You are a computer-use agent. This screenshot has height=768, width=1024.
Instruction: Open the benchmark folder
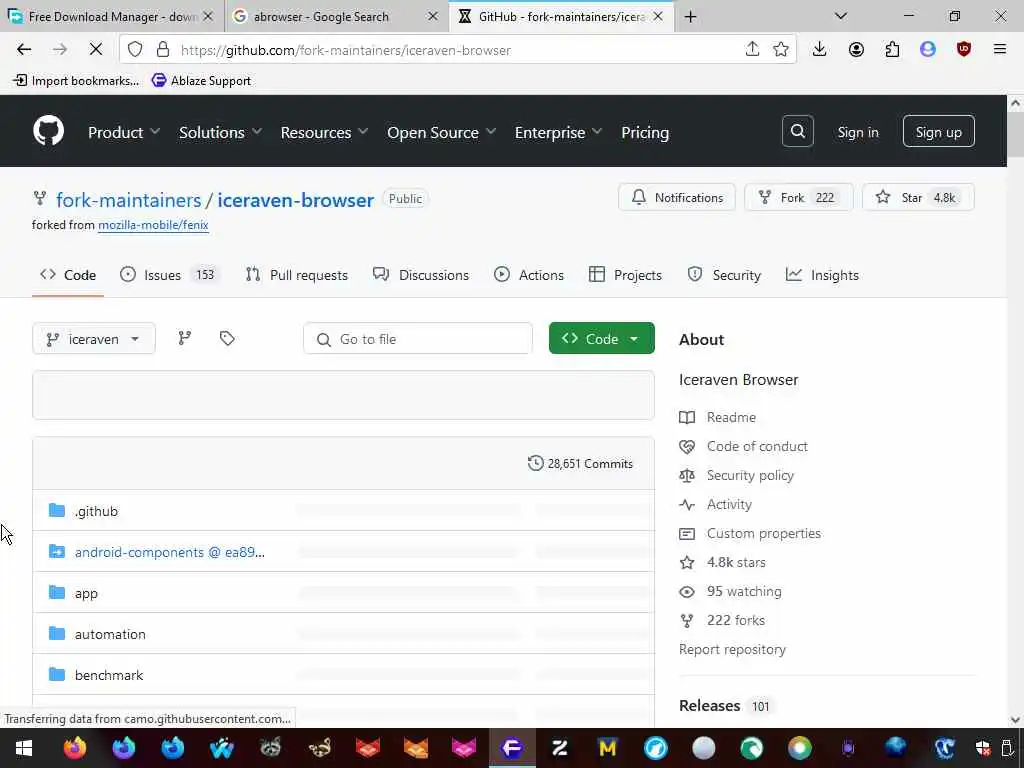[108, 675]
